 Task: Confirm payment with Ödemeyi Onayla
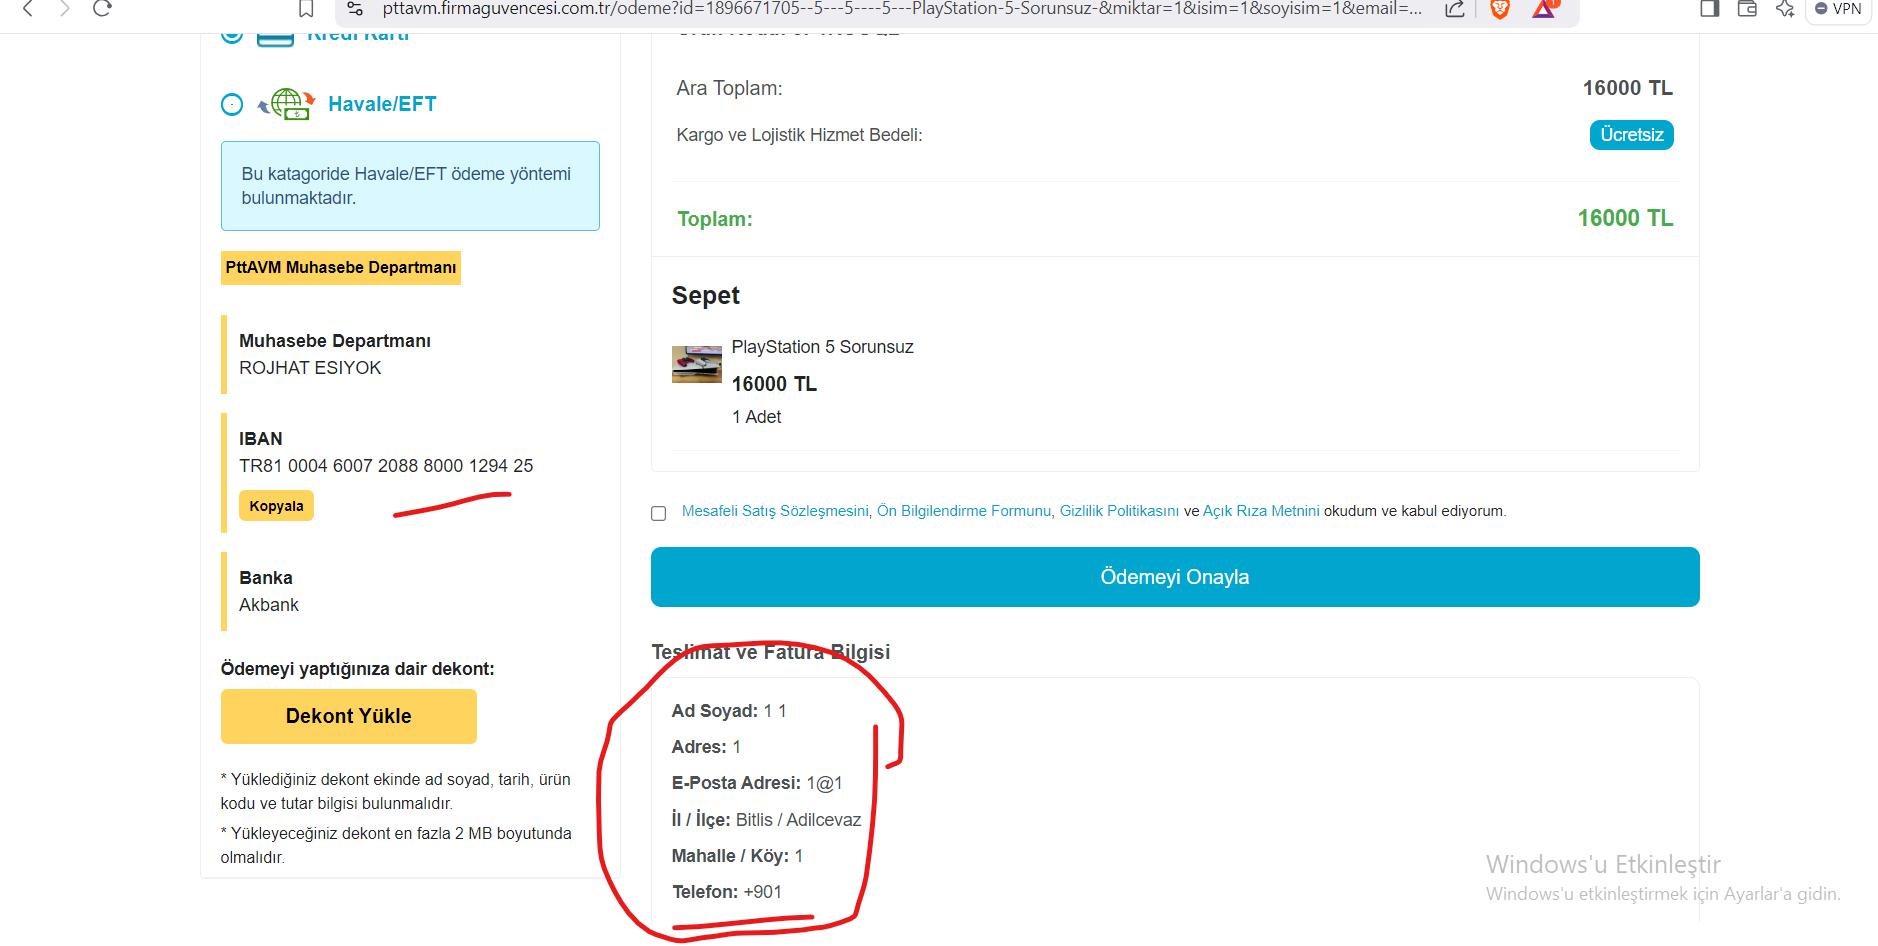[x=1175, y=577]
